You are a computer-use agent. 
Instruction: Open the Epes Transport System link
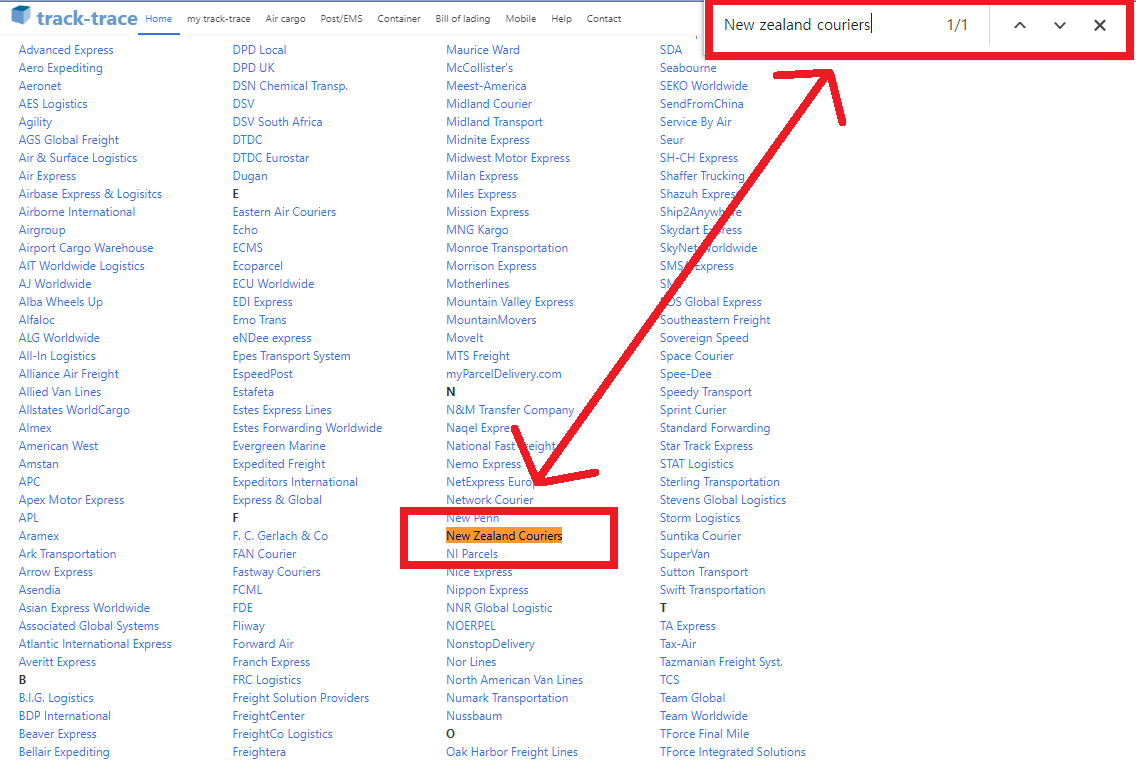(x=292, y=357)
